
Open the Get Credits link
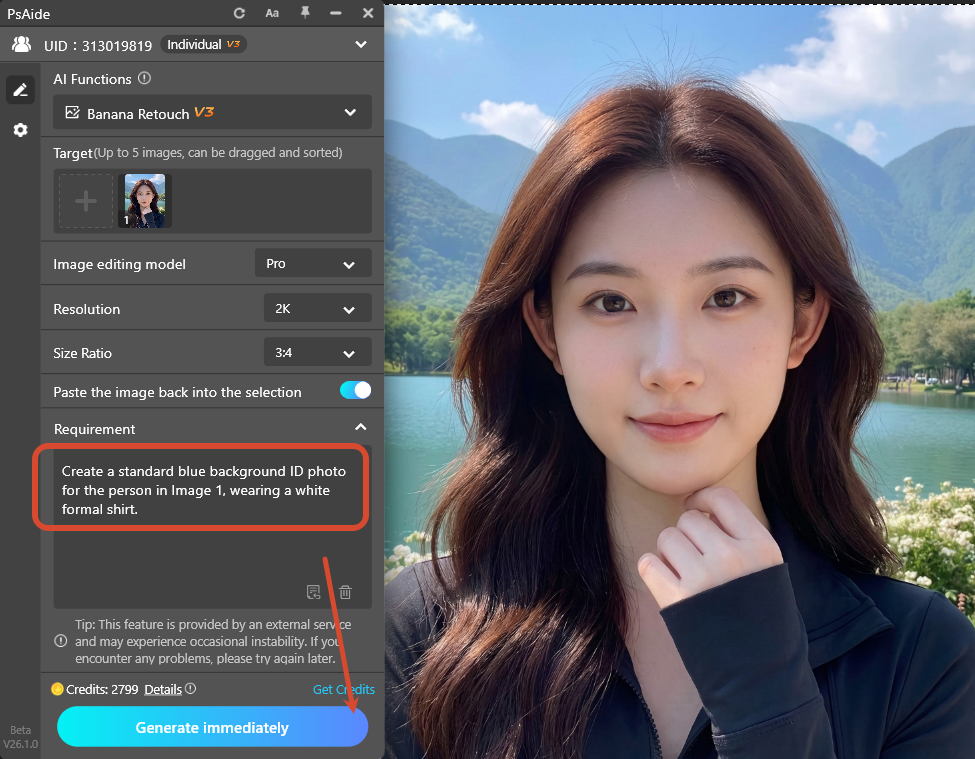pyautogui.click(x=343, y=689)
